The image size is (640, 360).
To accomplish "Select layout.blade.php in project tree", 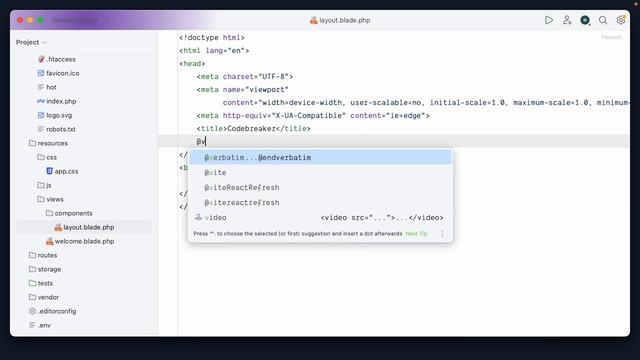I will point(84,227).
